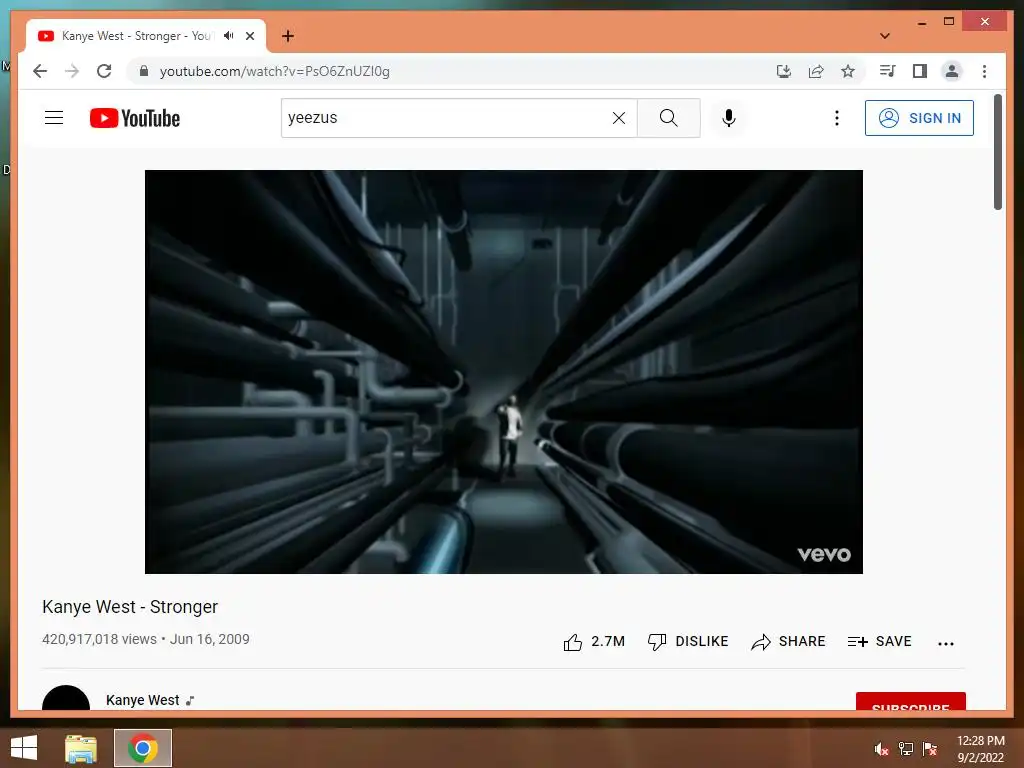Open more actions ellipsis below video
Viewport: 1024px width, 768px height.
pos(945,643)
